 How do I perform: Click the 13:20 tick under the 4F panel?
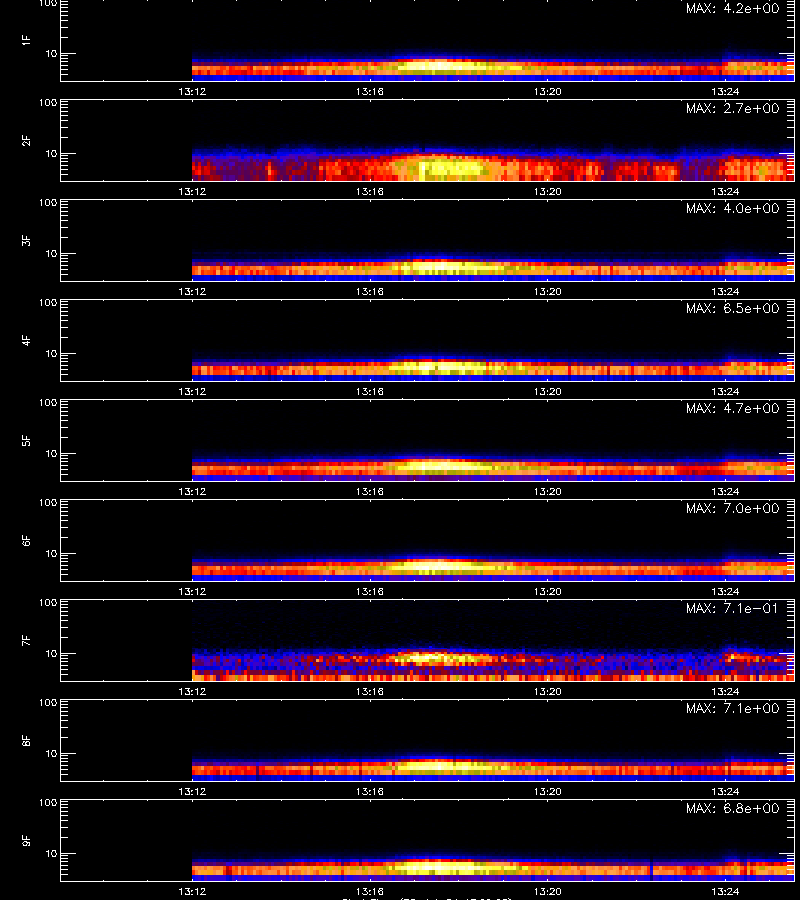pos(547,391)
